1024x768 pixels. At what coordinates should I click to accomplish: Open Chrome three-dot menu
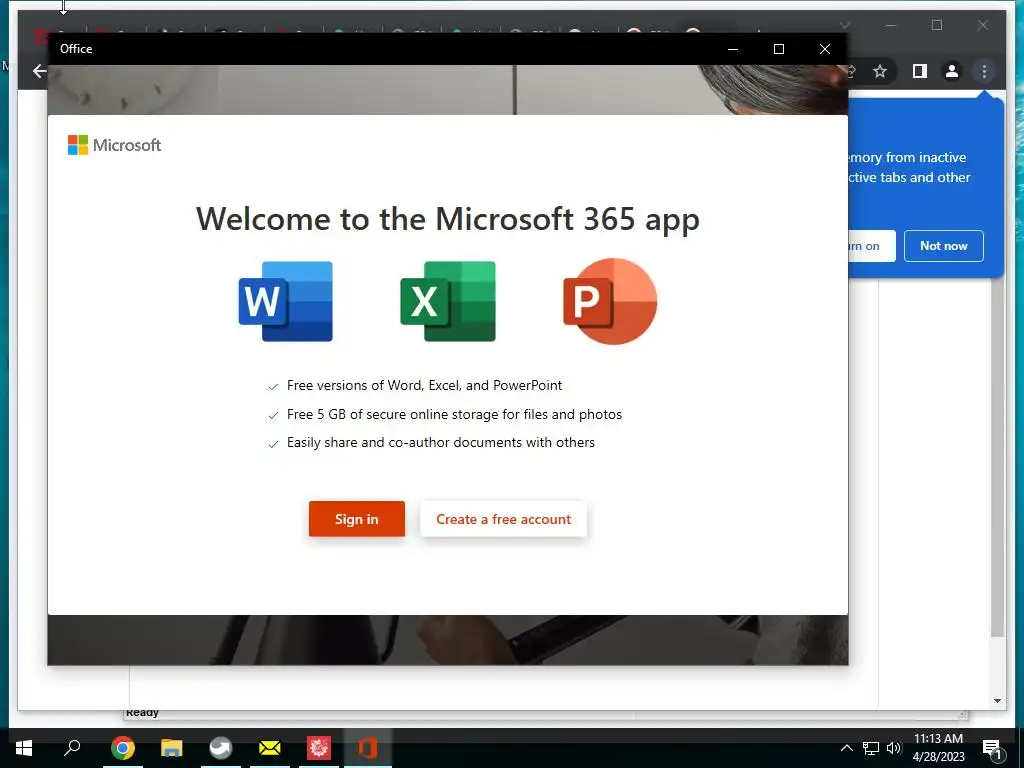984,71
